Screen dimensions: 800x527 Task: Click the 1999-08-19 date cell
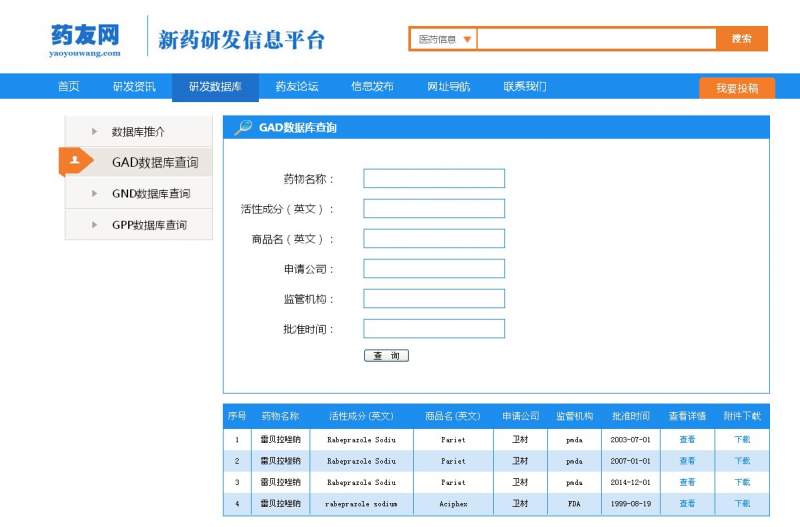pyautogui.click(x=631, y=504)
